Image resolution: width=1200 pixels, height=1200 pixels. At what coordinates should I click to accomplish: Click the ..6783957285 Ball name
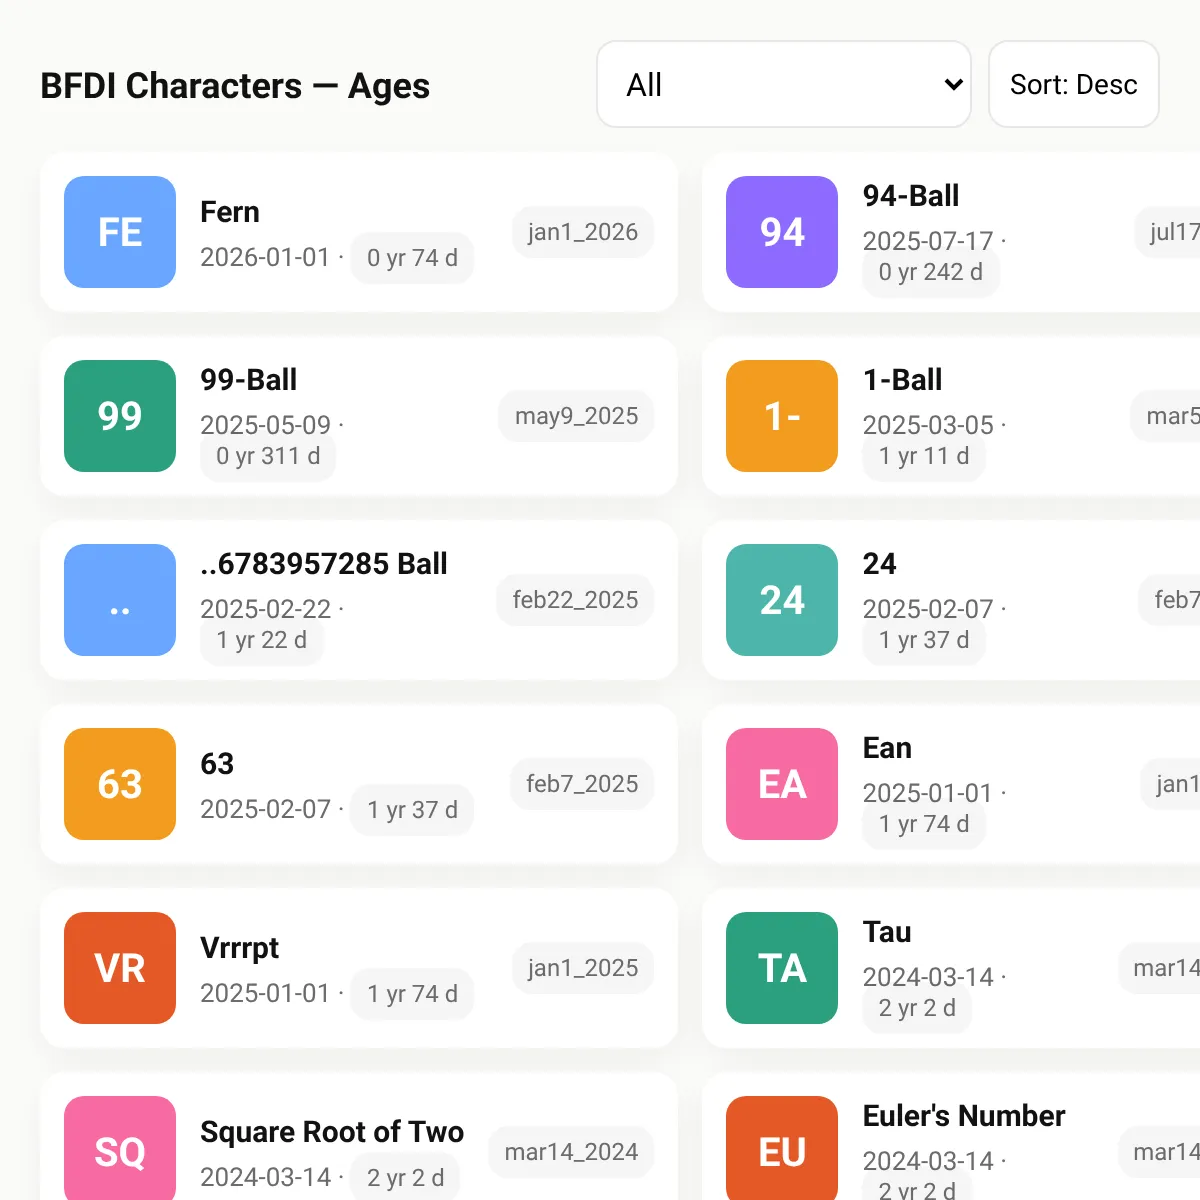(x=324, y=564)
